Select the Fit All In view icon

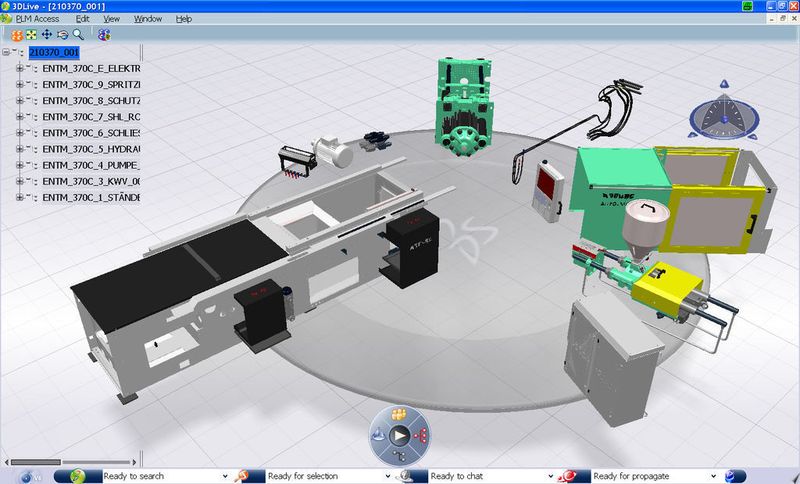32,35
